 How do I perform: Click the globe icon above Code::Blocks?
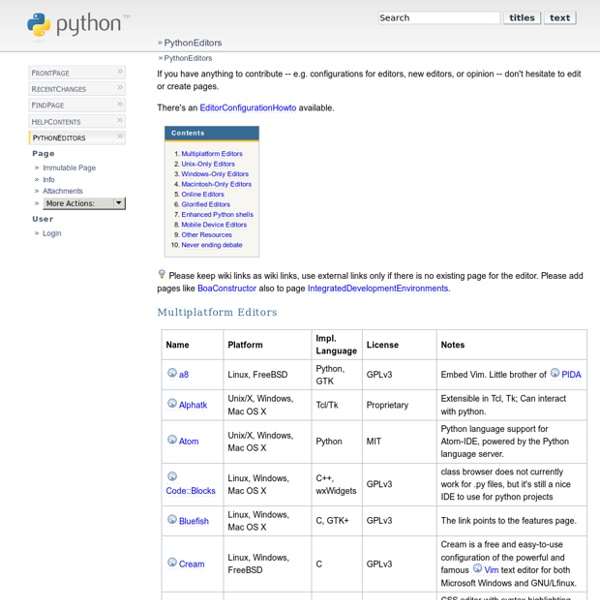tap(172, 476)
